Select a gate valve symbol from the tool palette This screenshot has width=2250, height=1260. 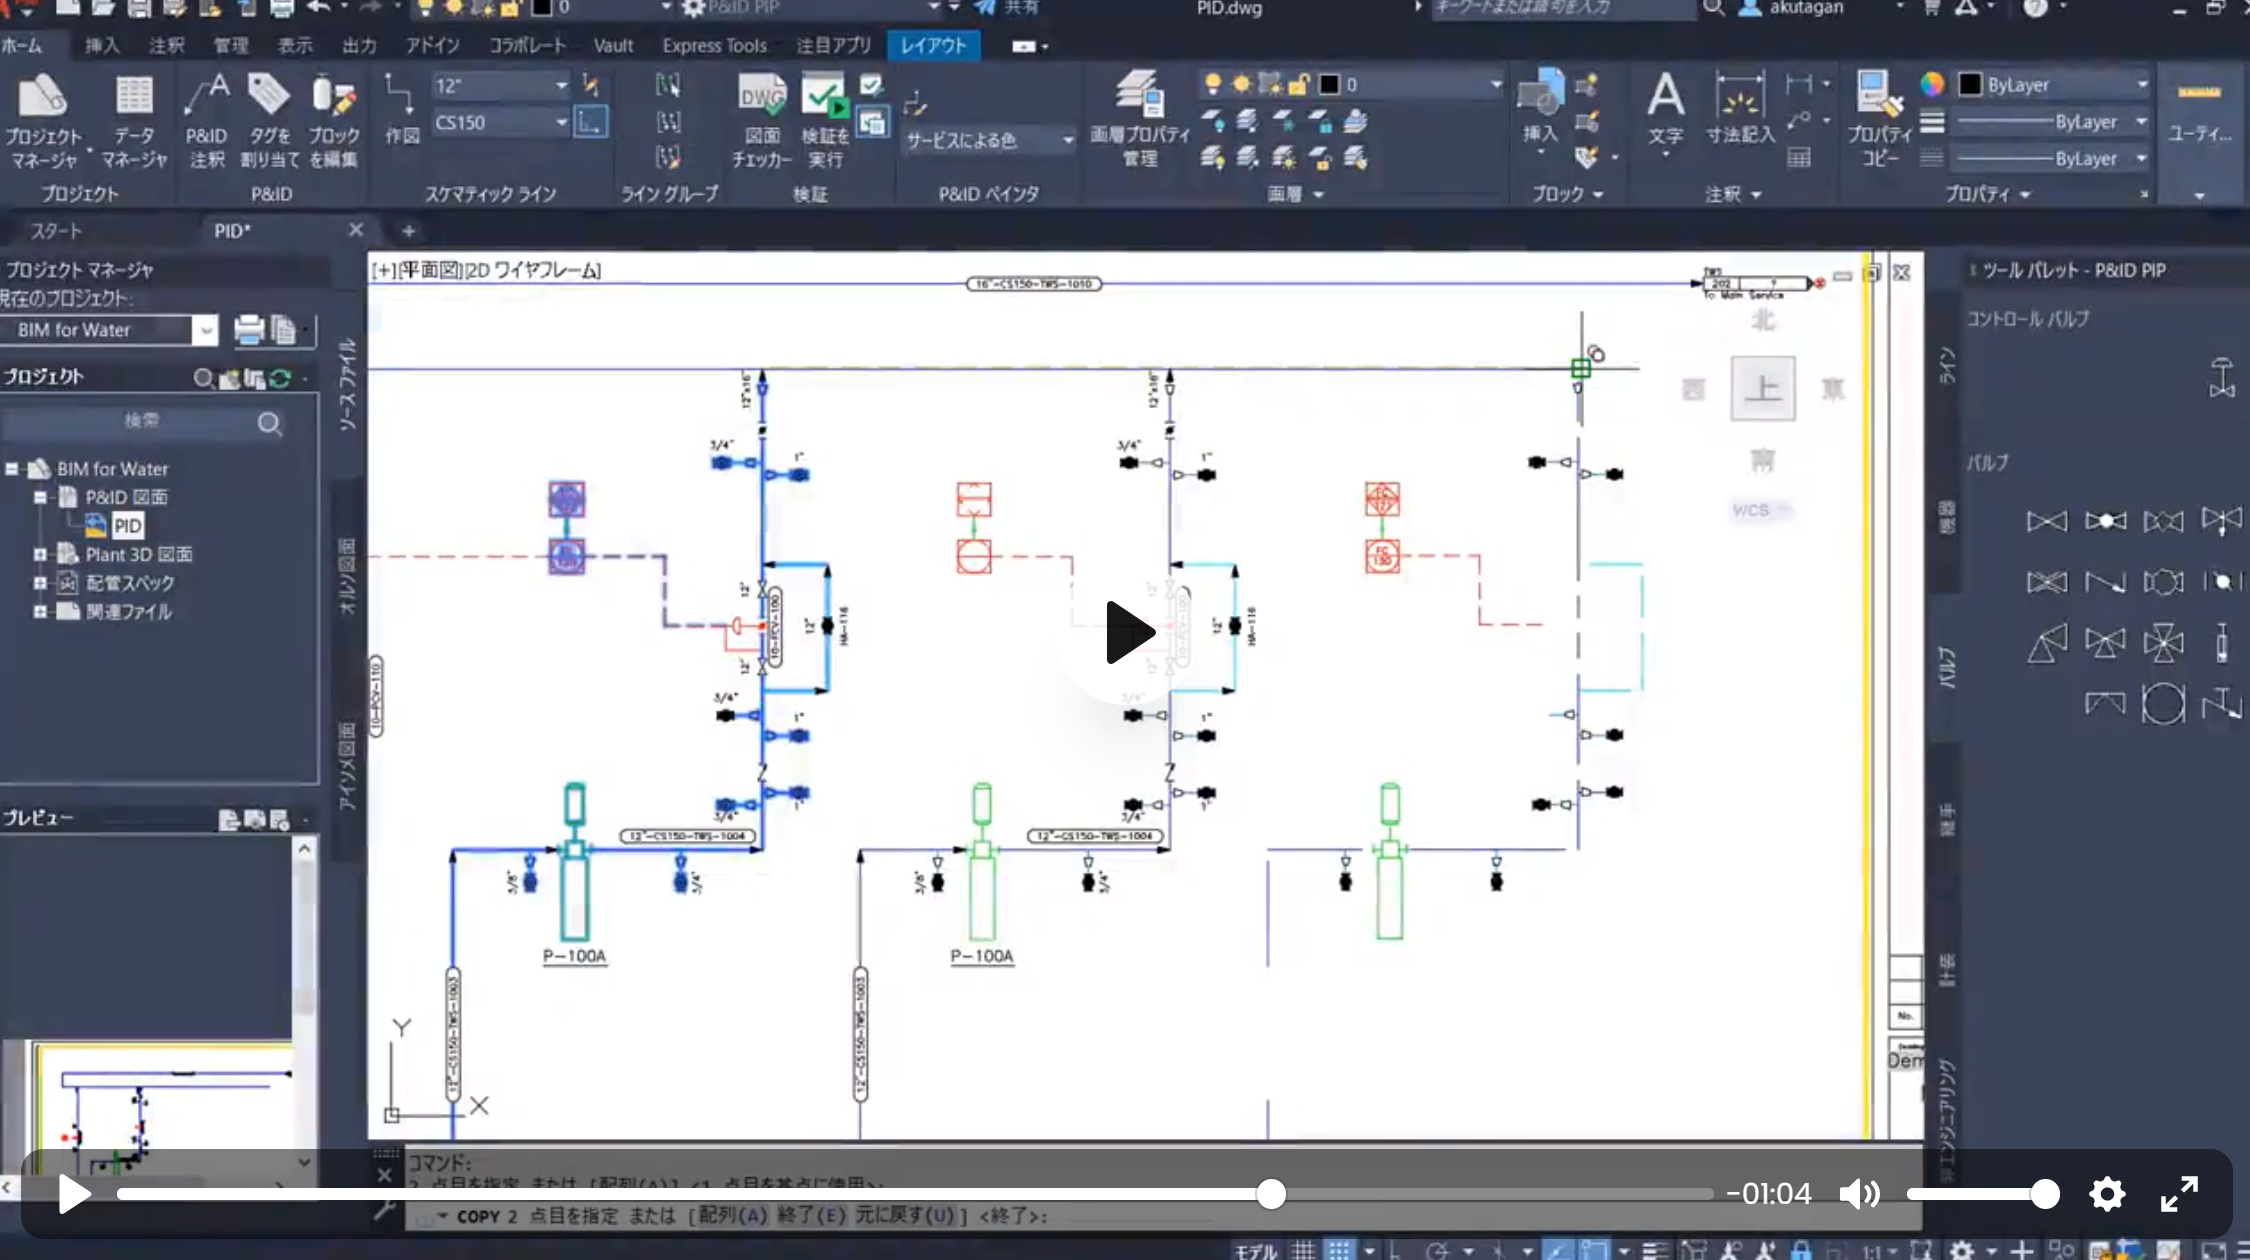[2047, 520]
